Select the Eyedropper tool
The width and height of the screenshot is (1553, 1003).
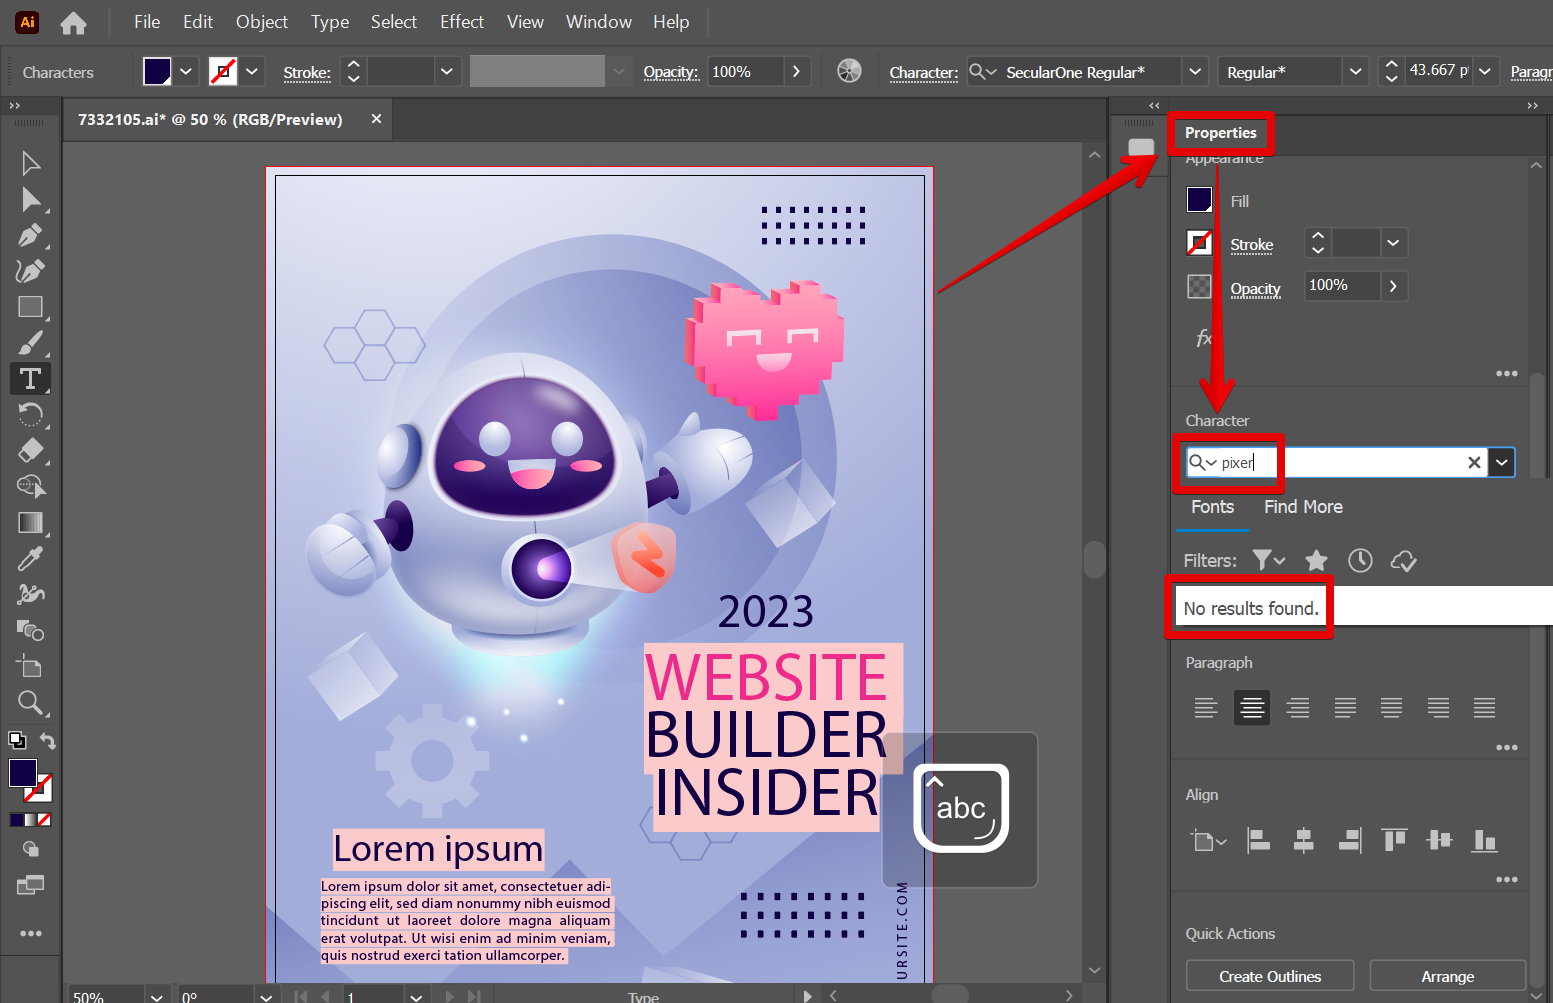click(30, 559)
